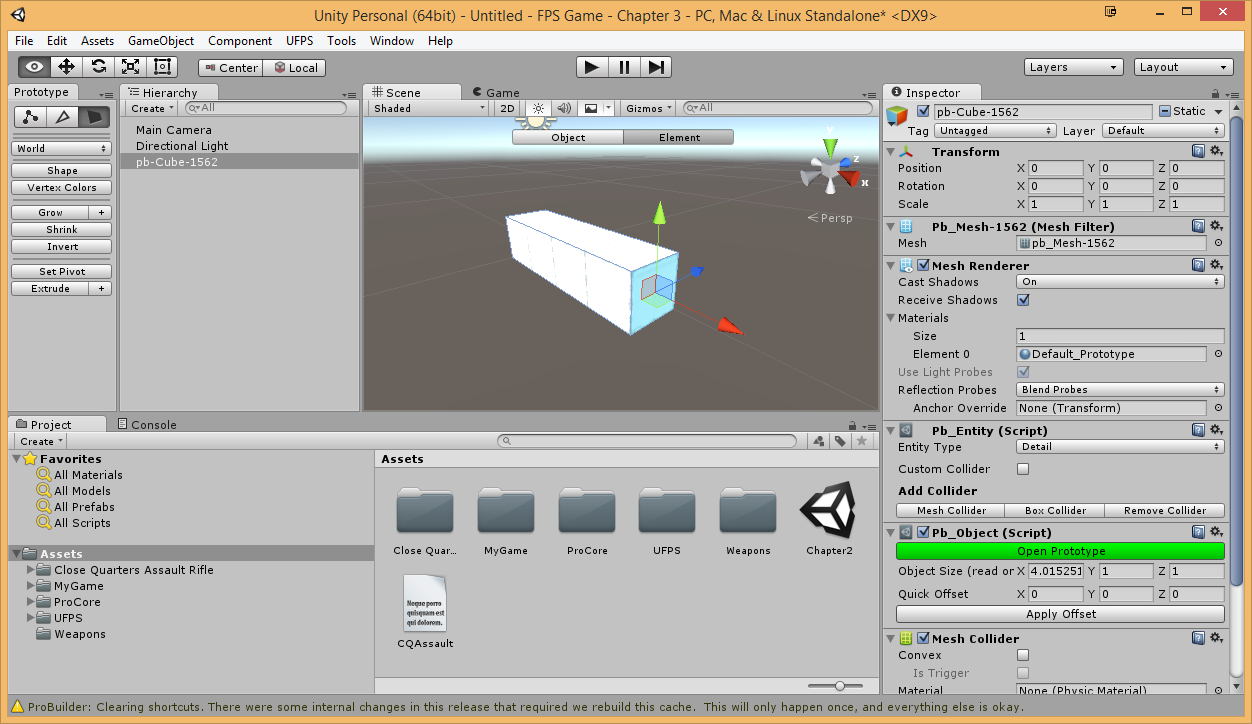Toggle the Static checkbox
1252x724 pixels.
coord(1165,111)
